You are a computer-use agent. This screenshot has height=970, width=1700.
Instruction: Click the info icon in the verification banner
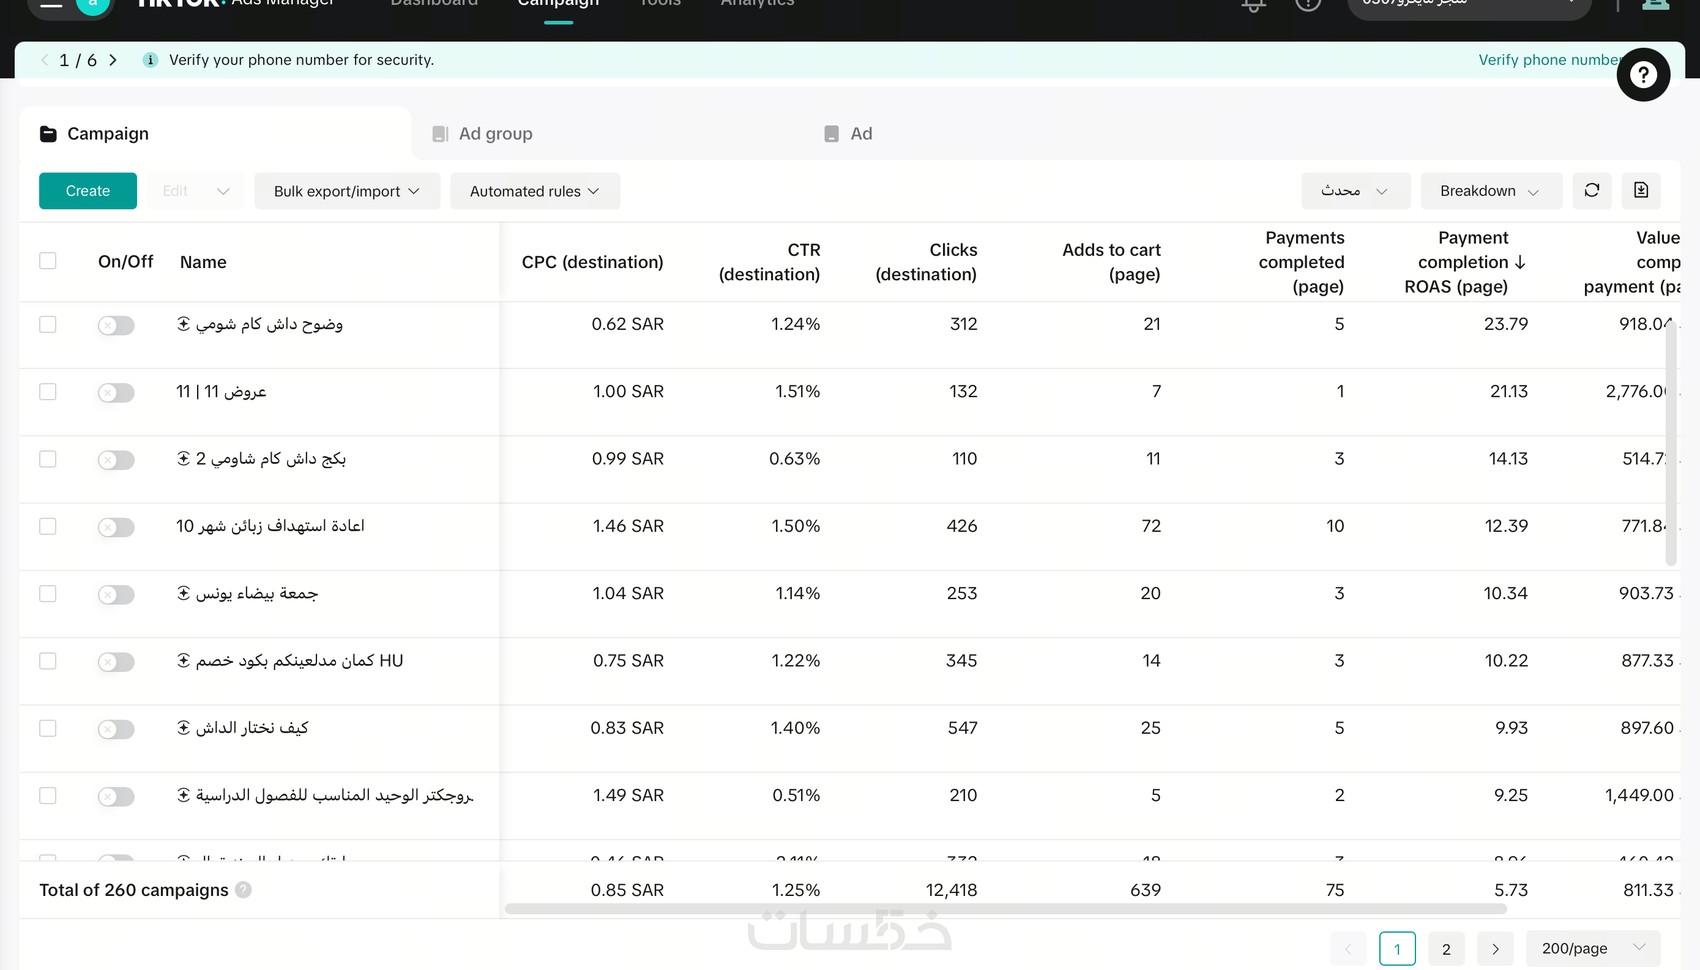(x=150, y=60)
